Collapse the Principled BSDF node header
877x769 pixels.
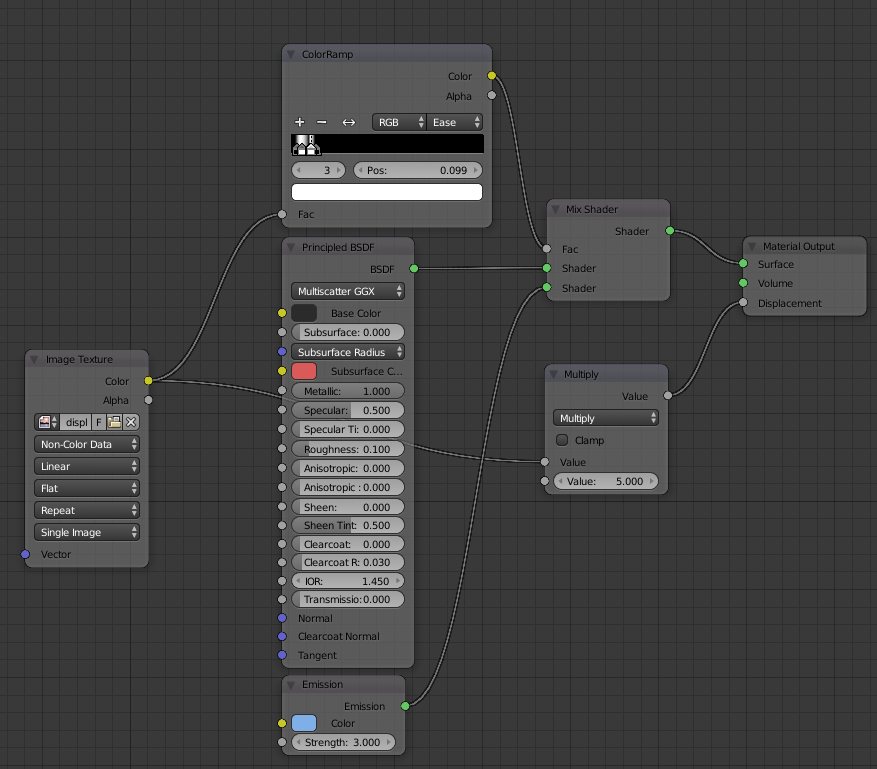click(290, 246)
